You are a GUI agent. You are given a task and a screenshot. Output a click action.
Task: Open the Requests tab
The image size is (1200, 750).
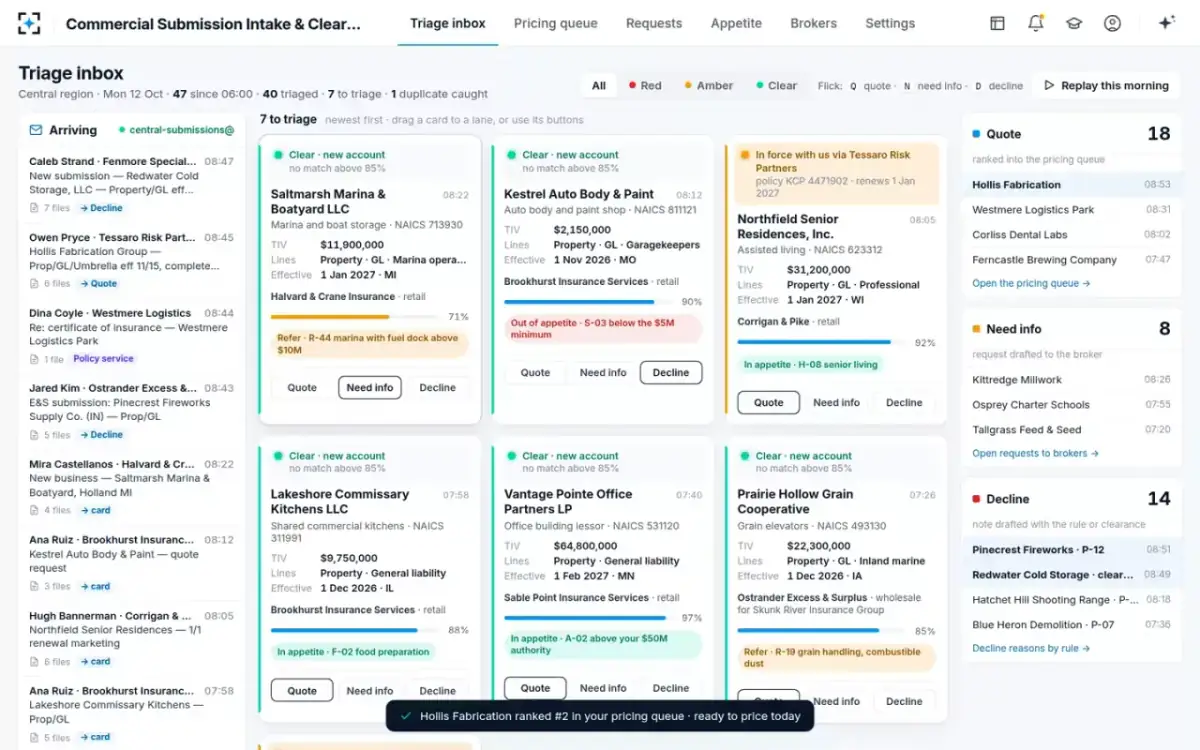[654, 23]
